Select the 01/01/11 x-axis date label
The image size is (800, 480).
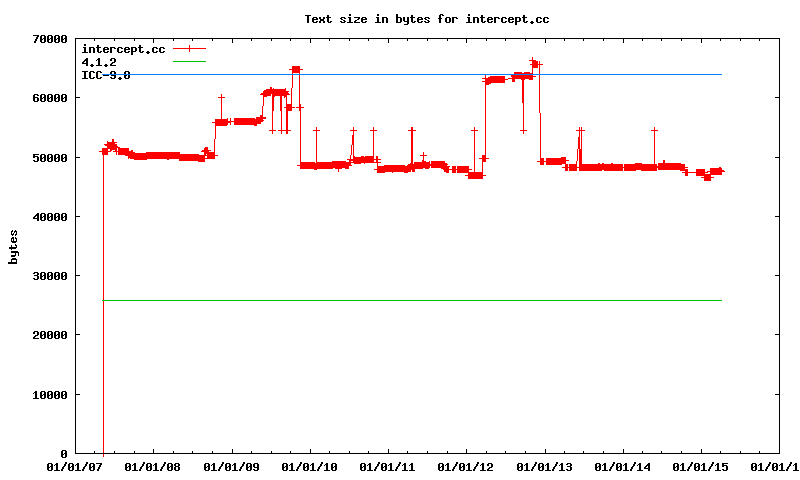coord(388,466)
